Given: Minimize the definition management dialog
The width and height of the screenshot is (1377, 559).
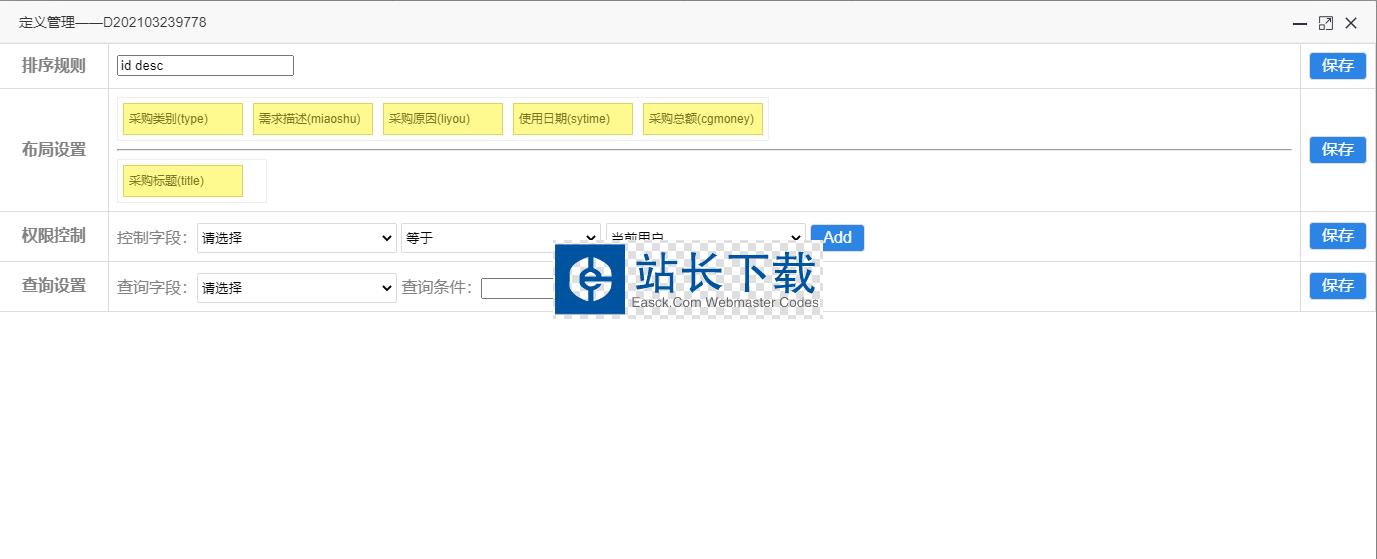Looking at the screenshot, I should coord(1300,23).
